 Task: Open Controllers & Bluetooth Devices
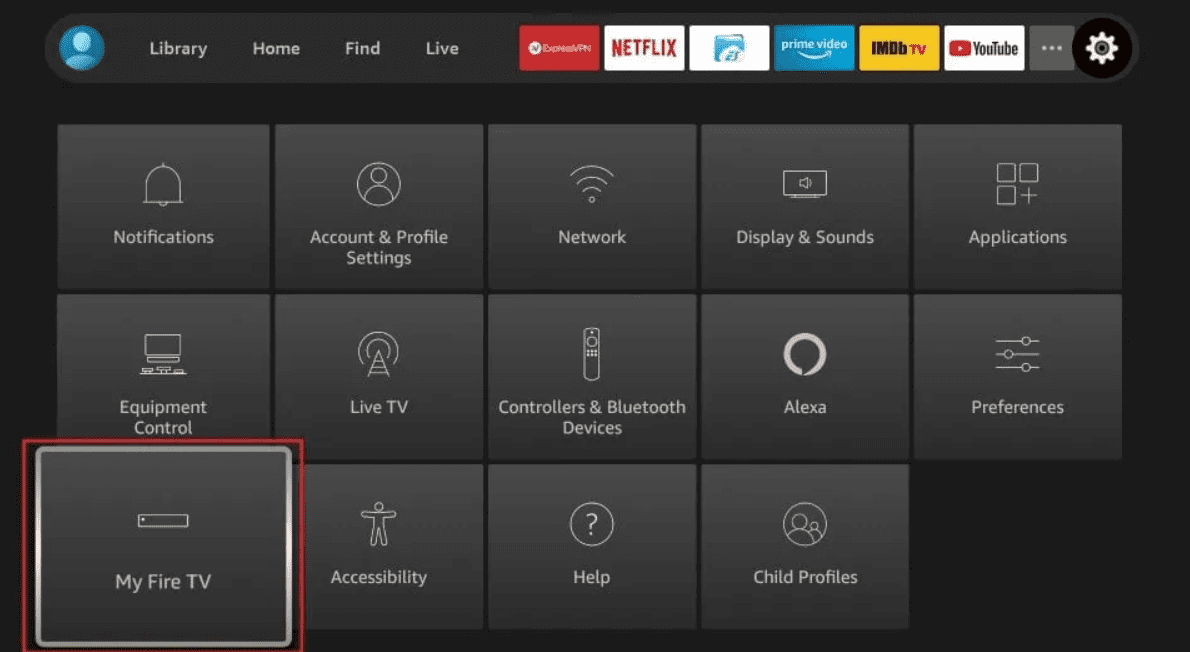click(x=592, y=376)
